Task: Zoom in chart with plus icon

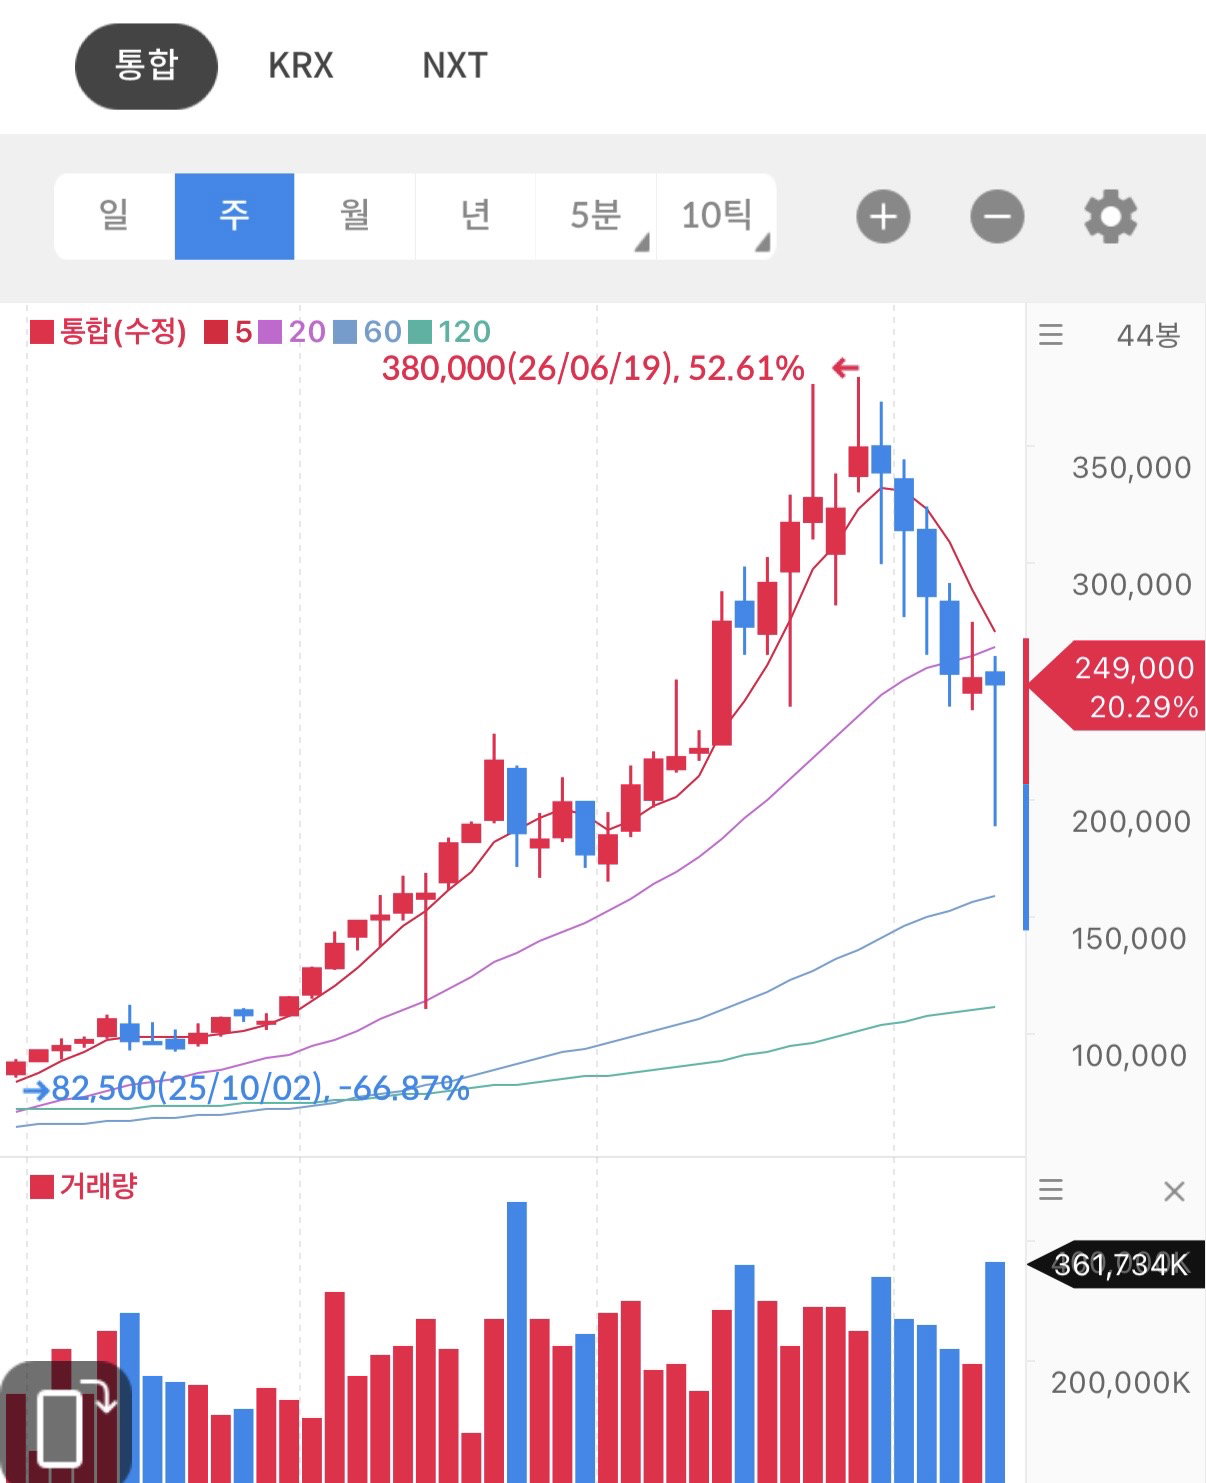Action: point(883,216)
